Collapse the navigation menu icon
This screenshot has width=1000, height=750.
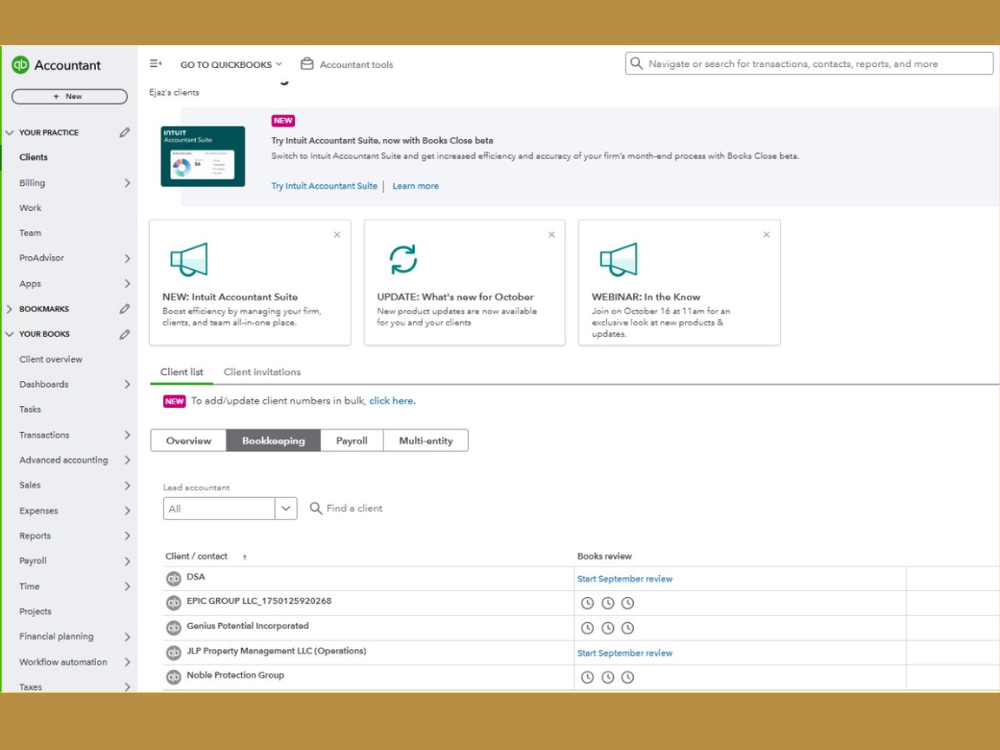(156, 64)
